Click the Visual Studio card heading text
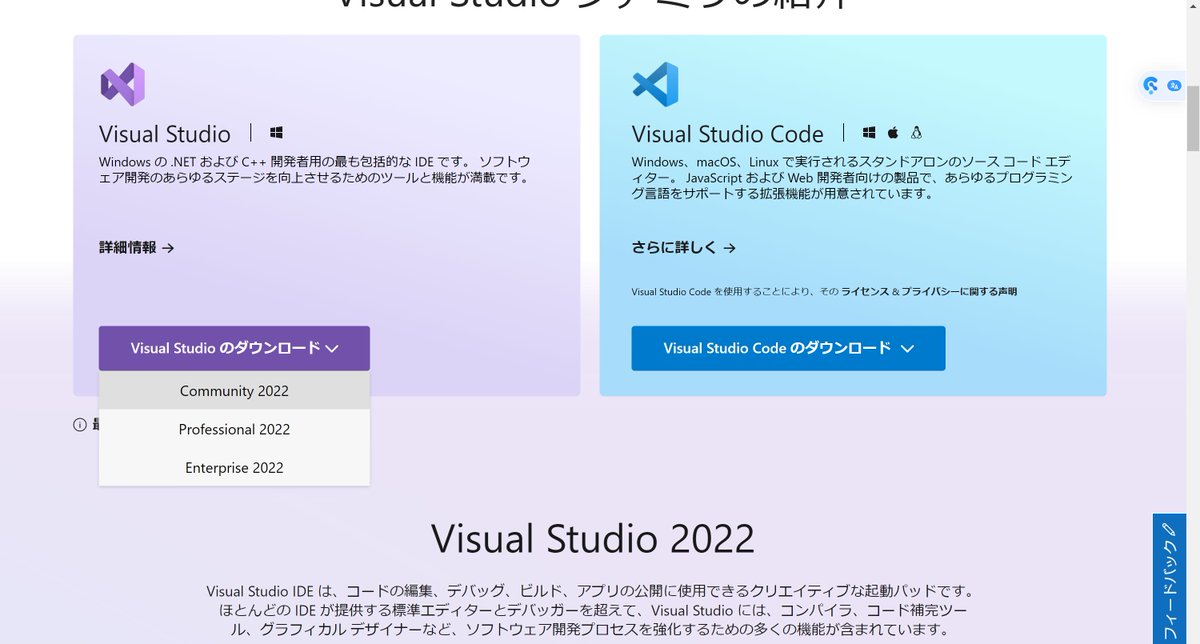Viewport: 1200px width, 644px height. 165,133
